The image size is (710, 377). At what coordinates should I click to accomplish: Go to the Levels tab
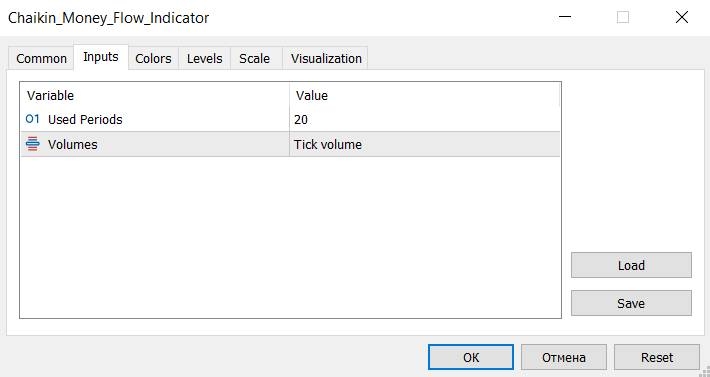click(x=204, y=58)
